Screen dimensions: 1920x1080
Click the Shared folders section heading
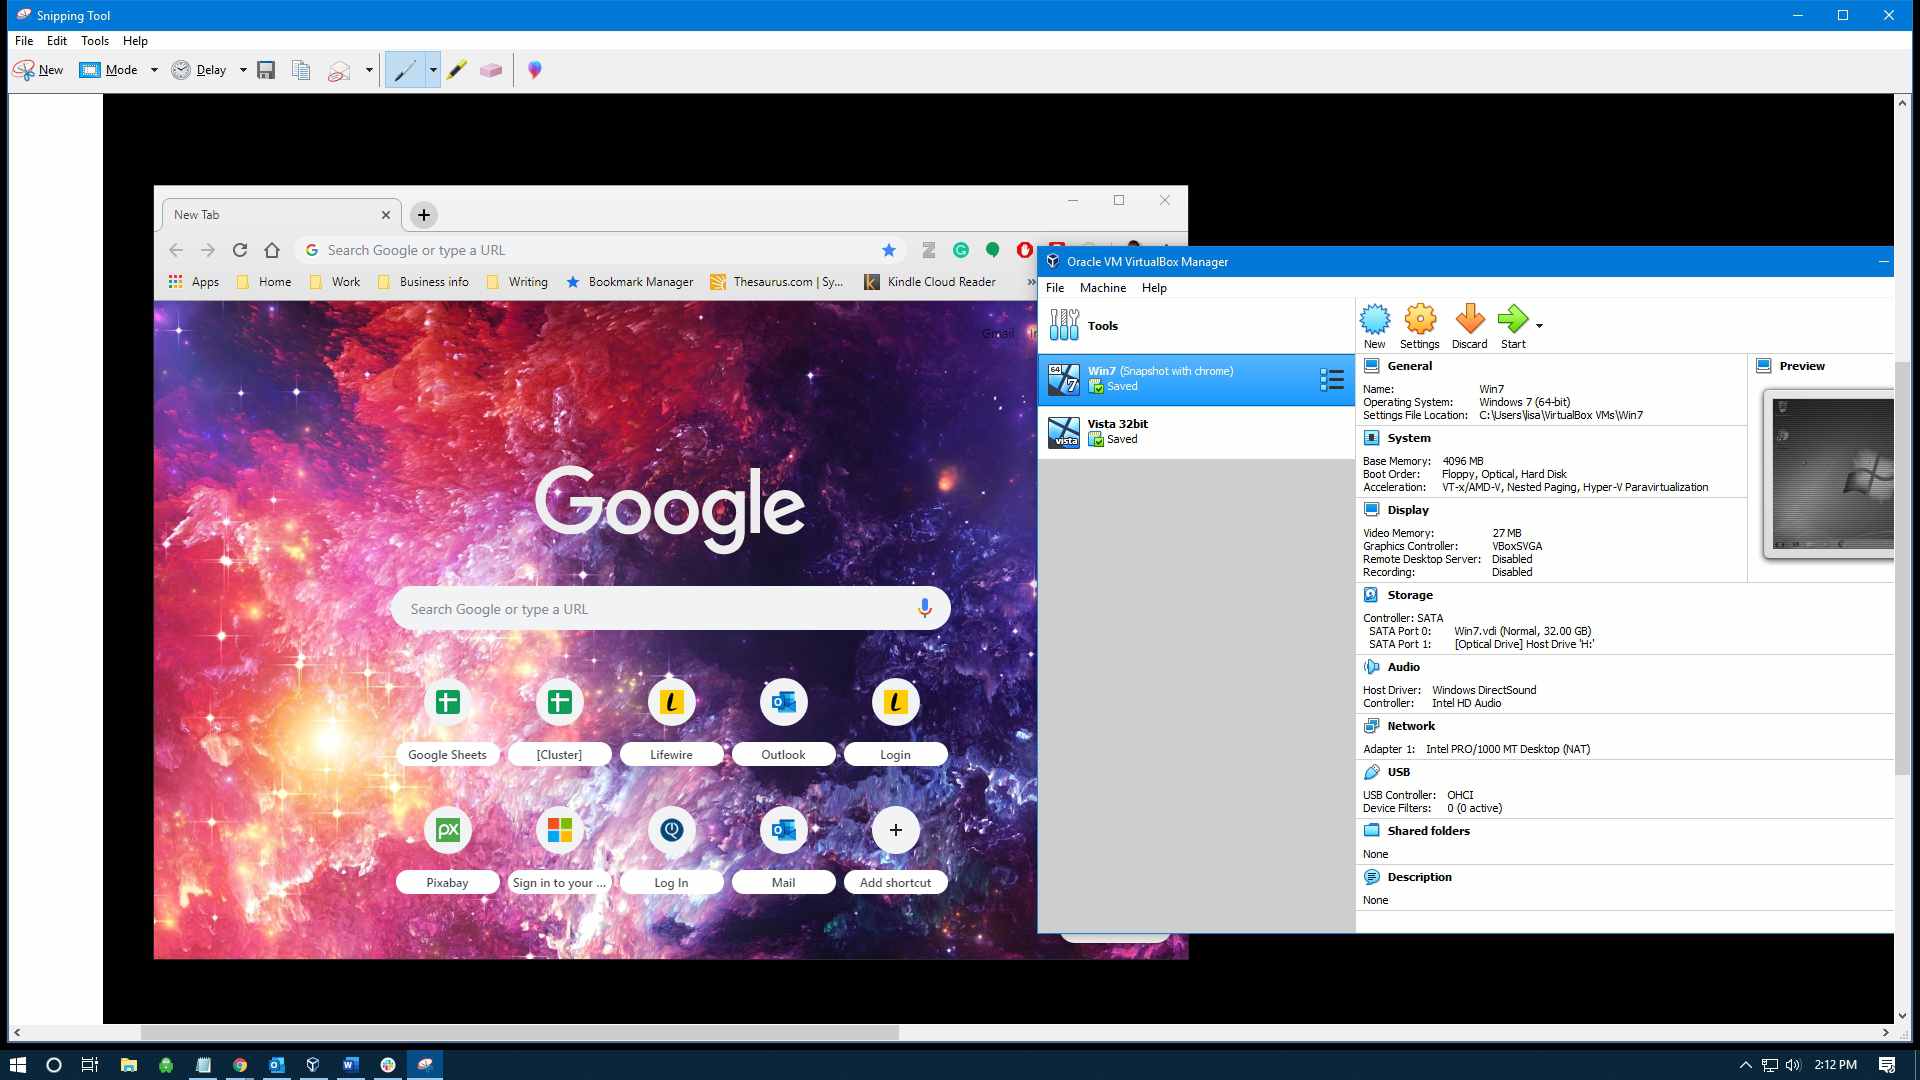(1428, 831)
